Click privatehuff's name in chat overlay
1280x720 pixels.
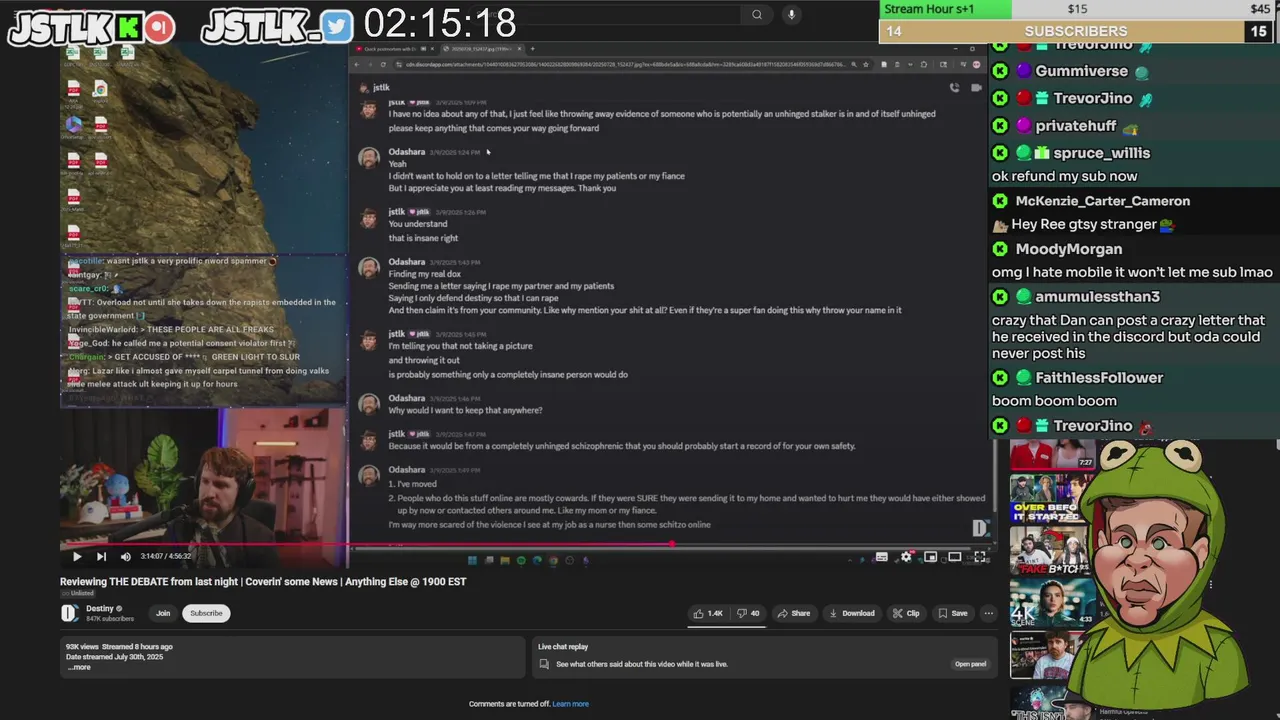coord(1076,126)
